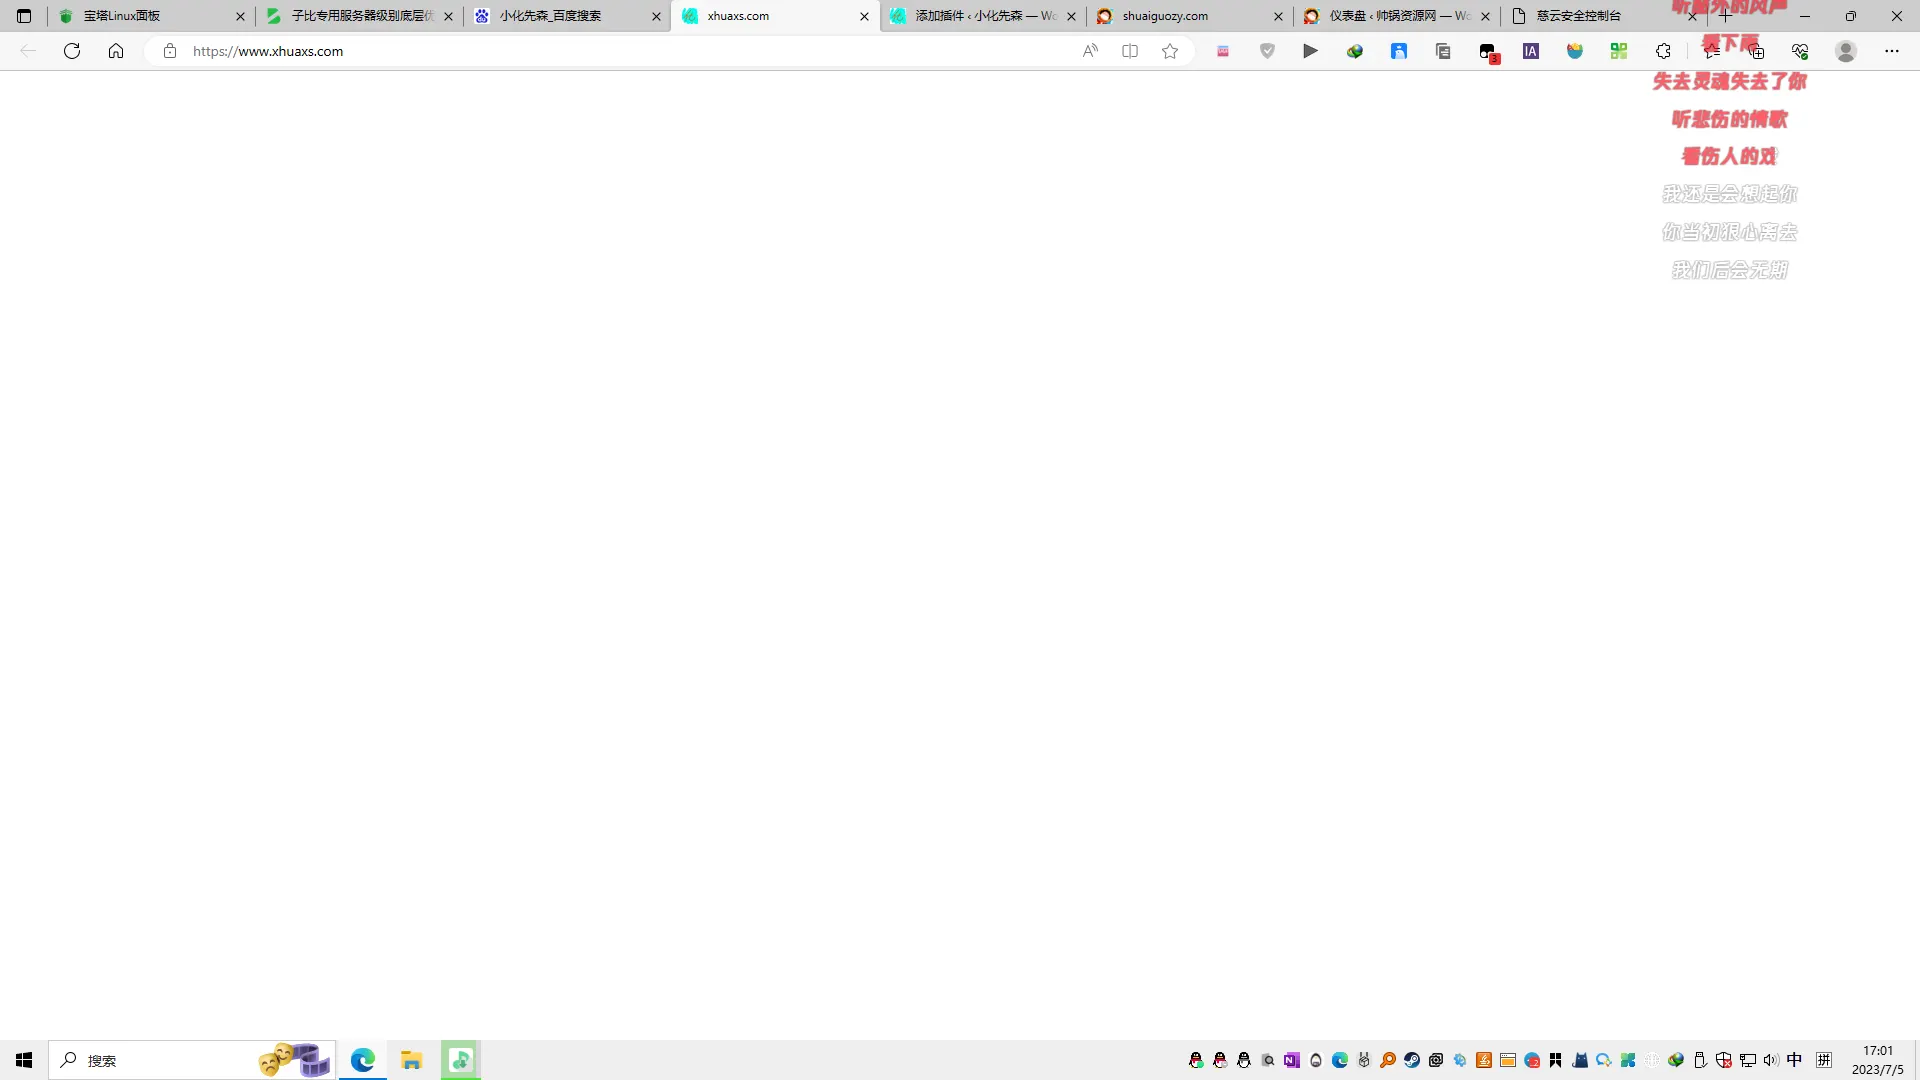Close the 慈云安全控制台 tab
The image size is (1920, 1080).
pos(1692,16)
